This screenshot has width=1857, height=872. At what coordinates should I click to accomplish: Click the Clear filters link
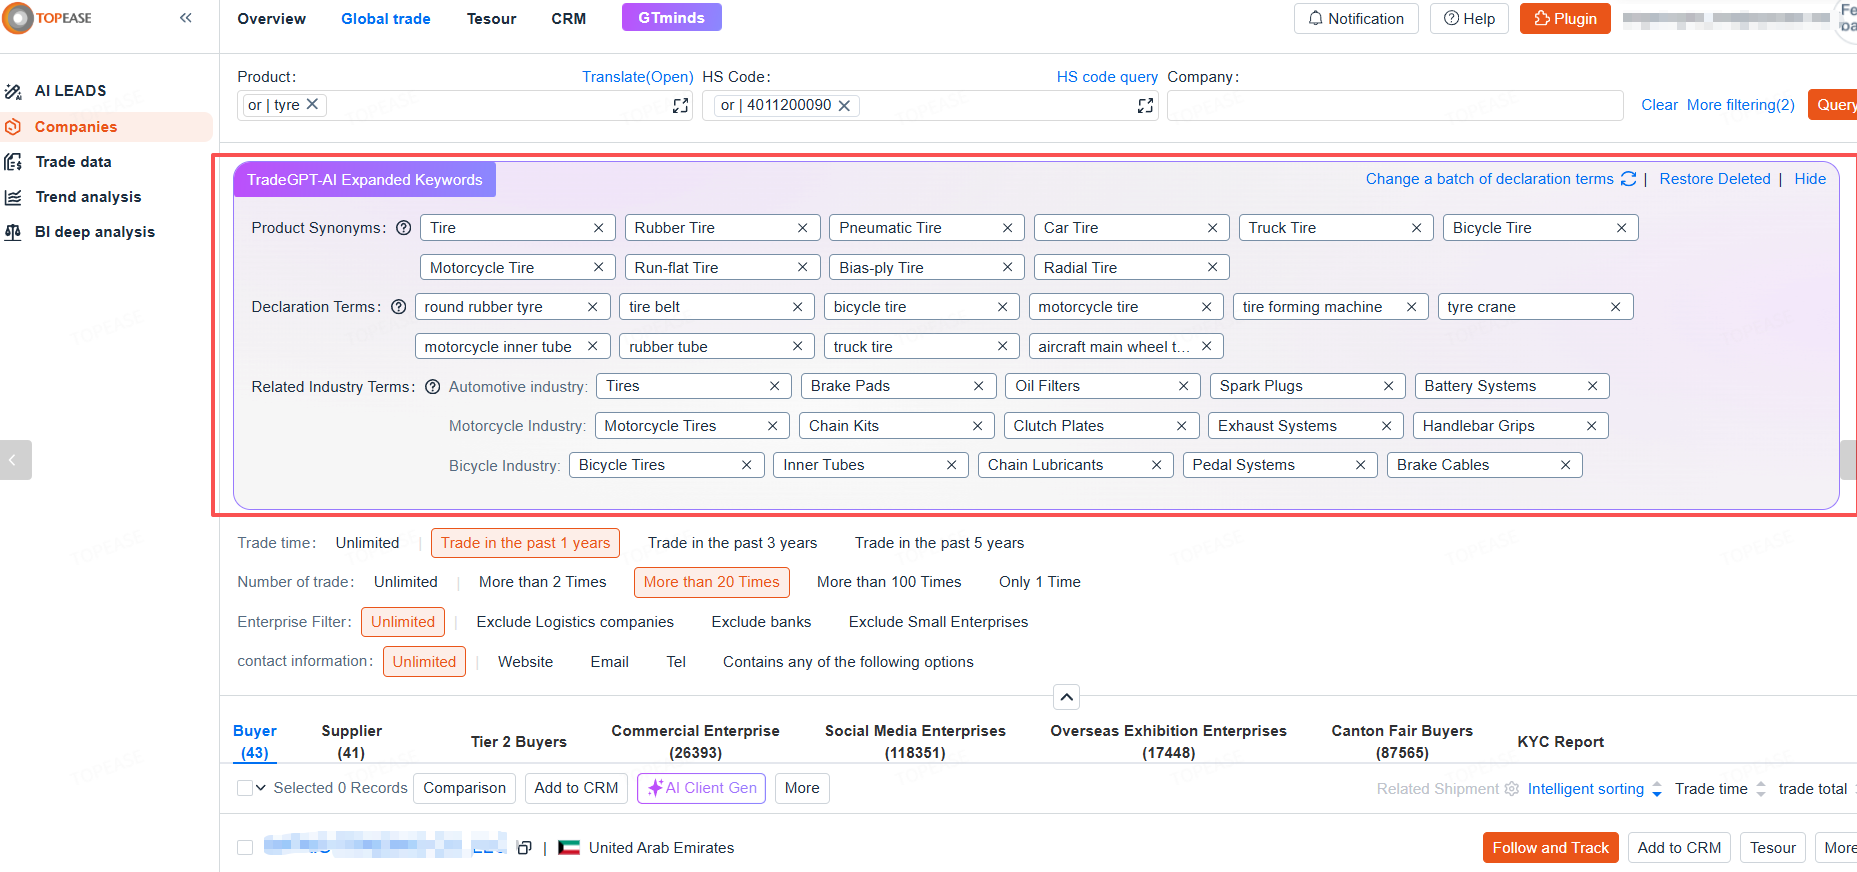coord(1659,105)
